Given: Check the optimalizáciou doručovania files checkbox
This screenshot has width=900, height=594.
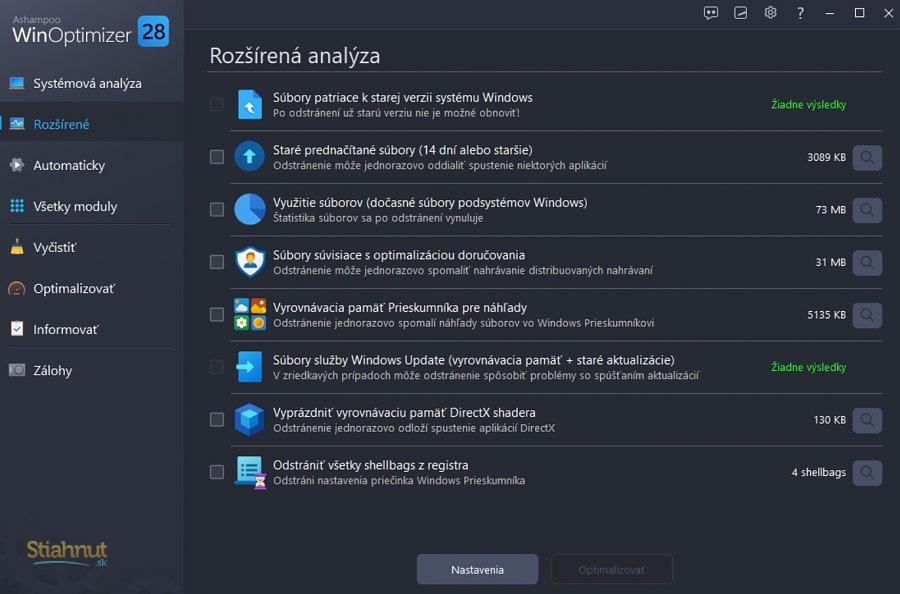Looking at the screenshot, I should 217,262.
